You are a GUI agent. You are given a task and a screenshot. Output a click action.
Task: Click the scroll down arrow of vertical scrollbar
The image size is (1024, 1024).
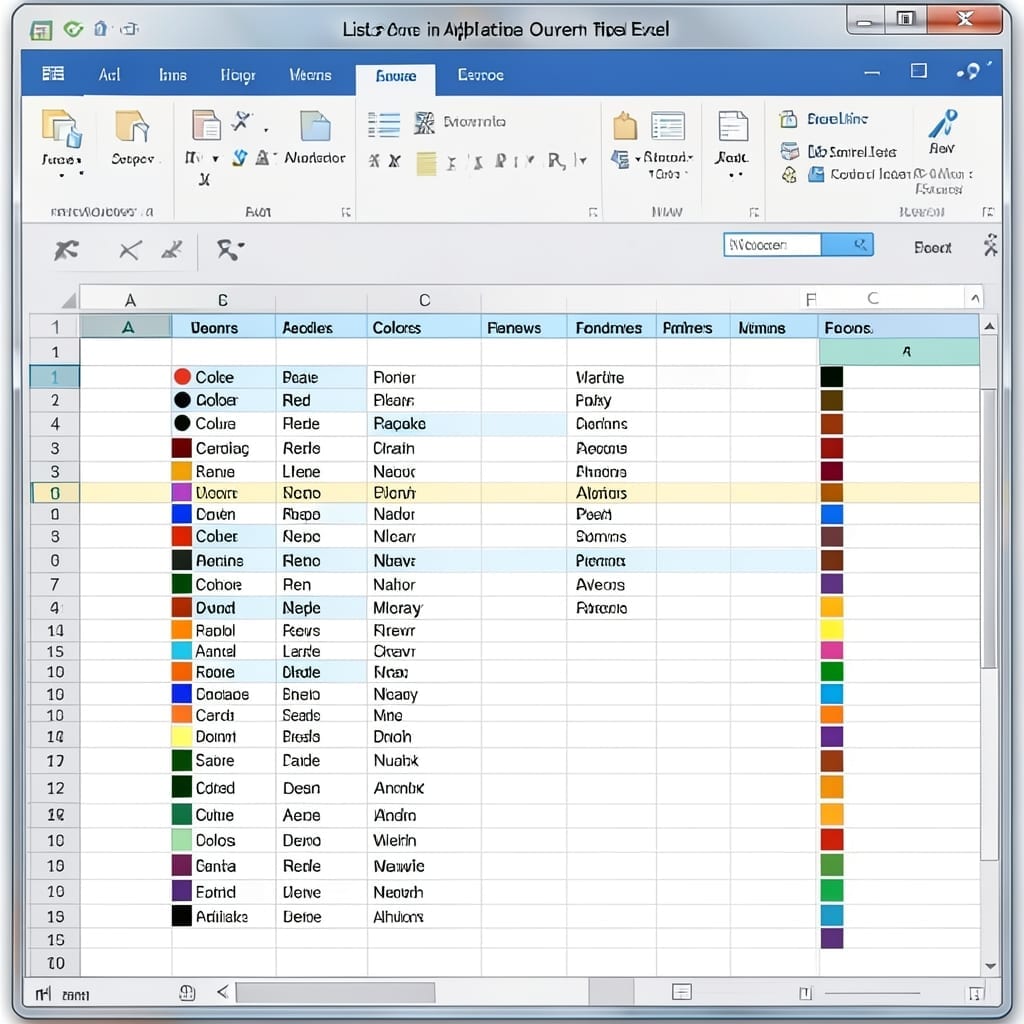click(989, 965)
